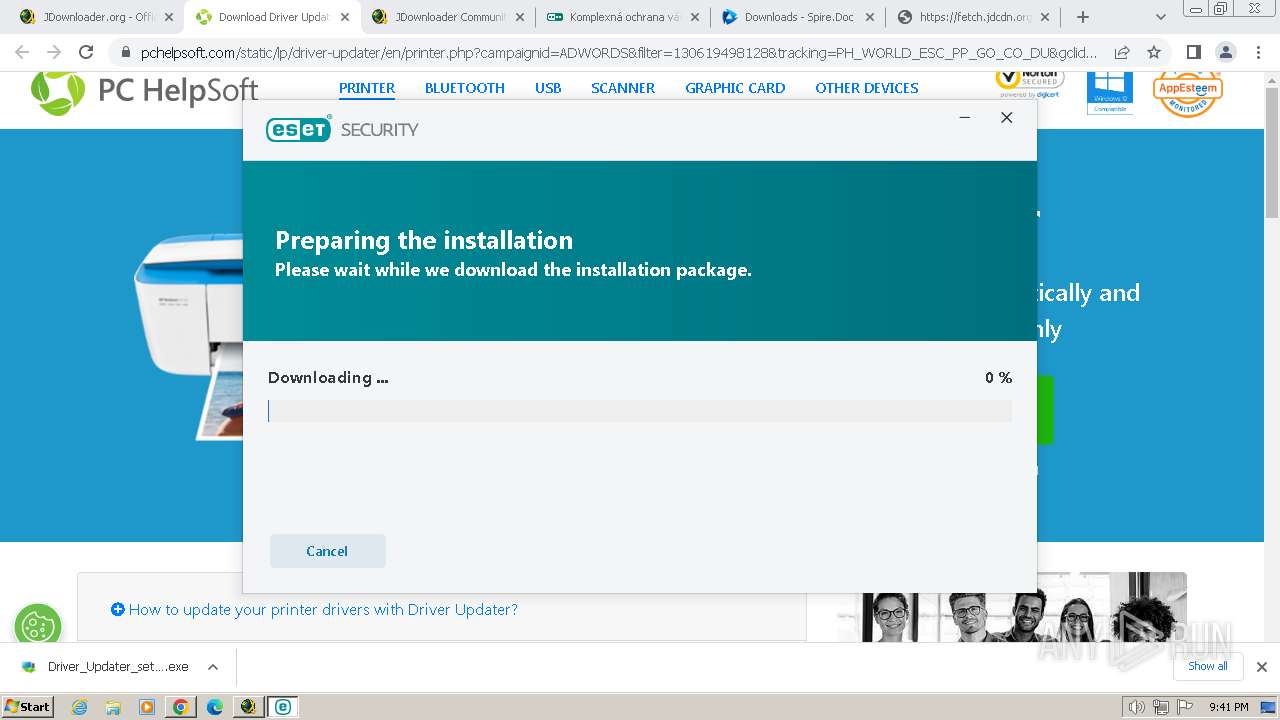
Task: Focus the pchelpsoft.com address bar
Action: pyautogui.click(x=618, y=53)
